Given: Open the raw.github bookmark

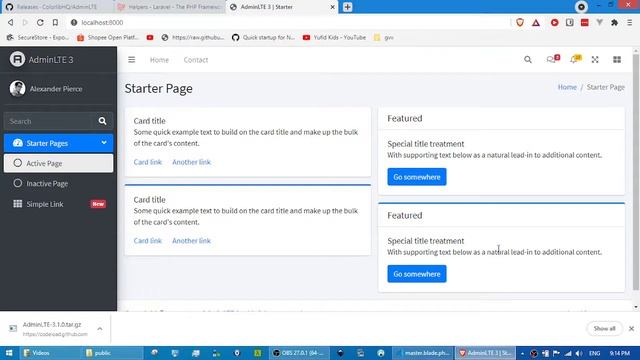Looking at the screenshot, I should (x=193, y=37).
